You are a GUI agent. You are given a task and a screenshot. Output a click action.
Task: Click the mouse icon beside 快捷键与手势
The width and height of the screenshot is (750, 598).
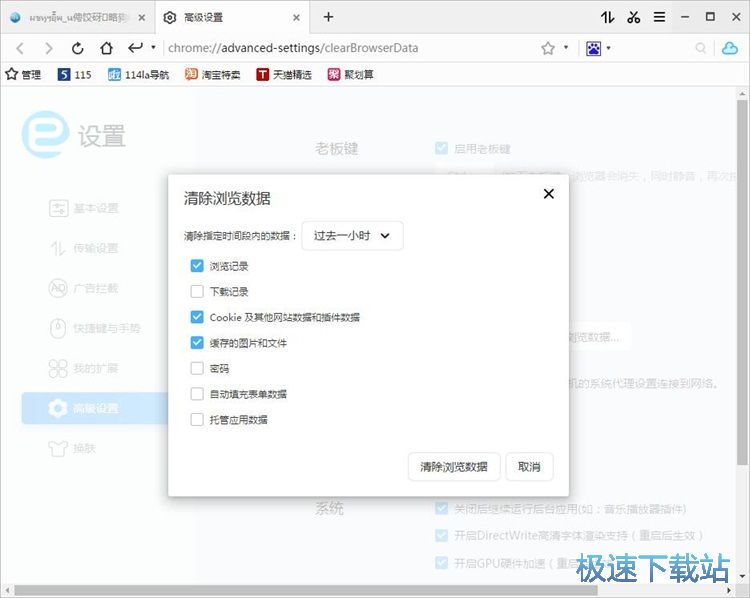(x=58, y=328)
